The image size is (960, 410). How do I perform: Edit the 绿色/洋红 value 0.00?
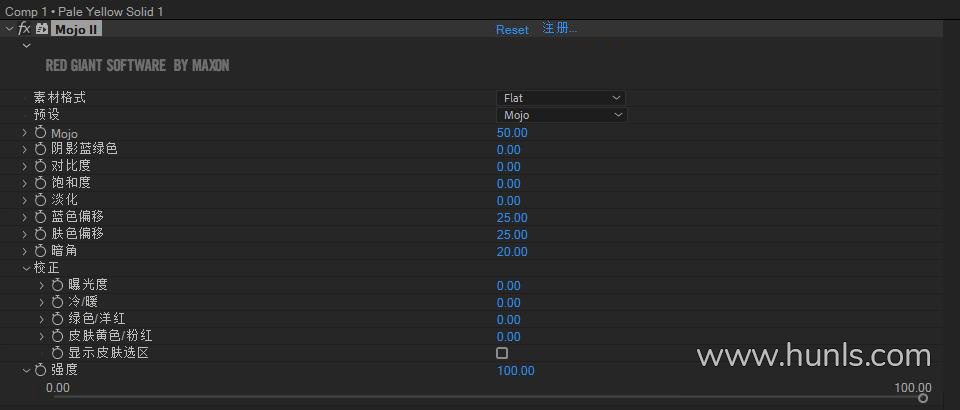click(x=508, y=320)
